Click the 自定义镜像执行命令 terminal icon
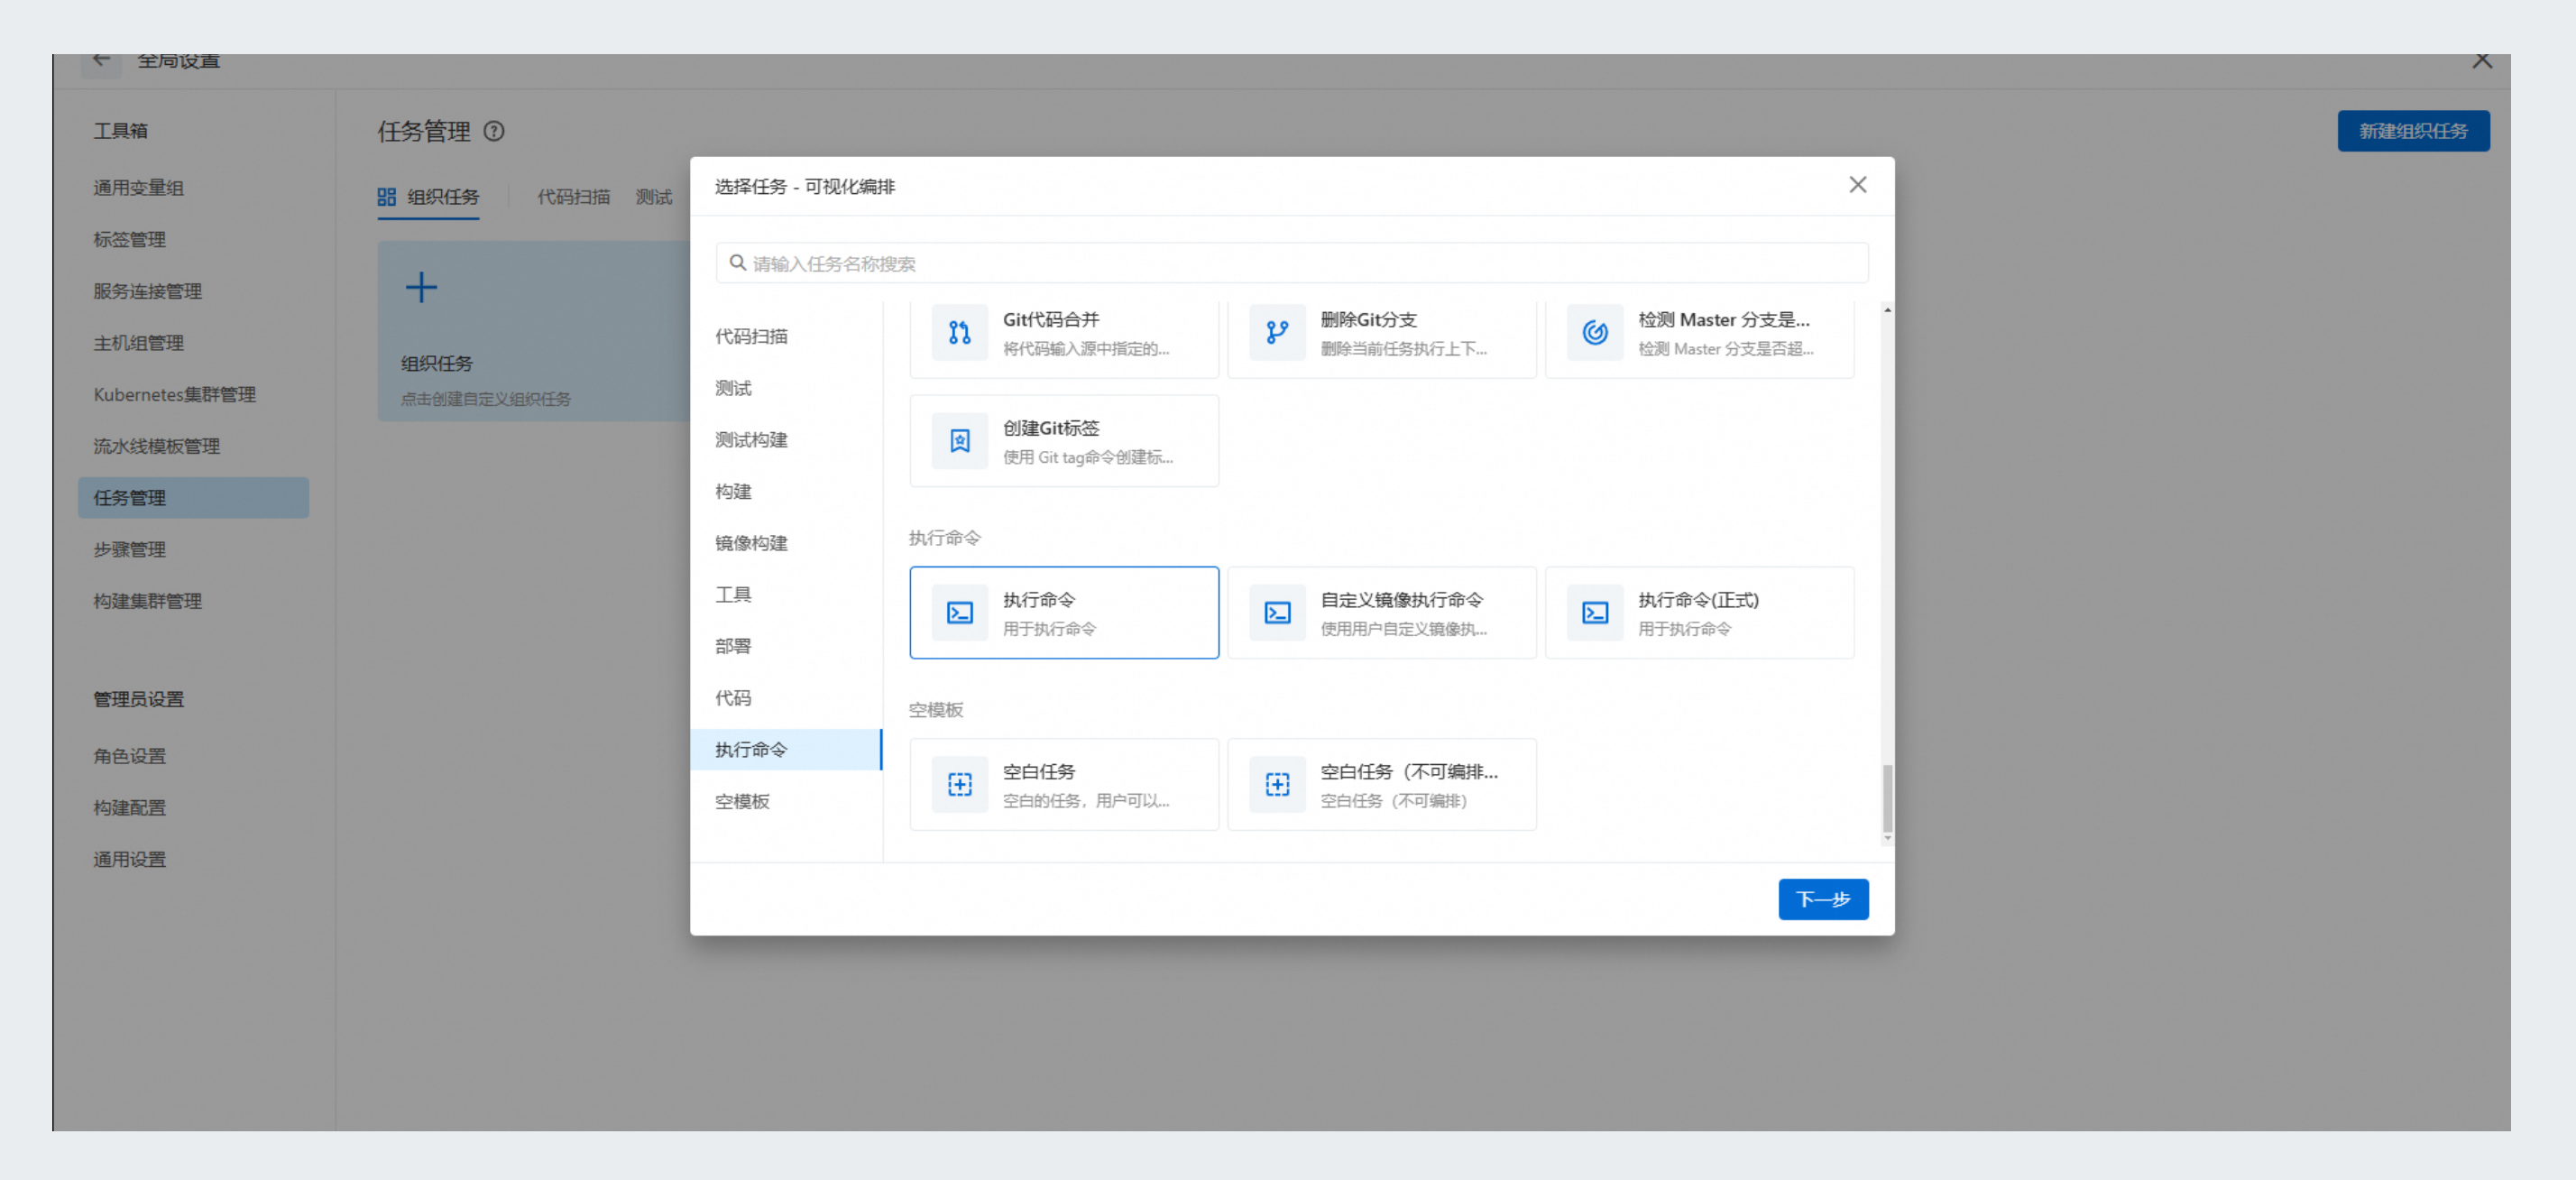Screen dimensions: 2576x1180 point(1277,613)
